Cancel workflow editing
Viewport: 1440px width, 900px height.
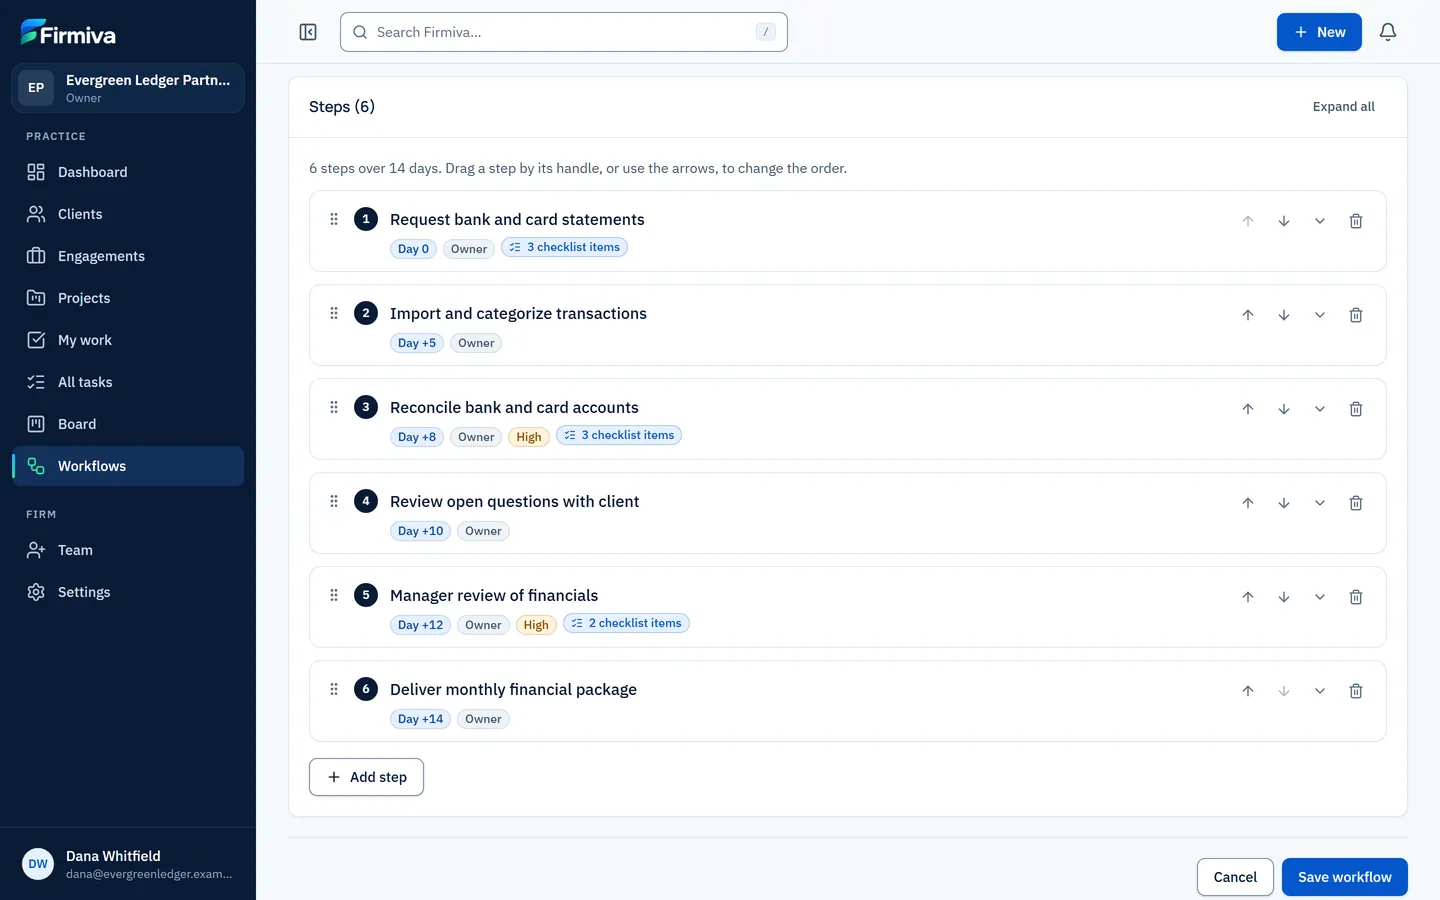coord(1235,877)
